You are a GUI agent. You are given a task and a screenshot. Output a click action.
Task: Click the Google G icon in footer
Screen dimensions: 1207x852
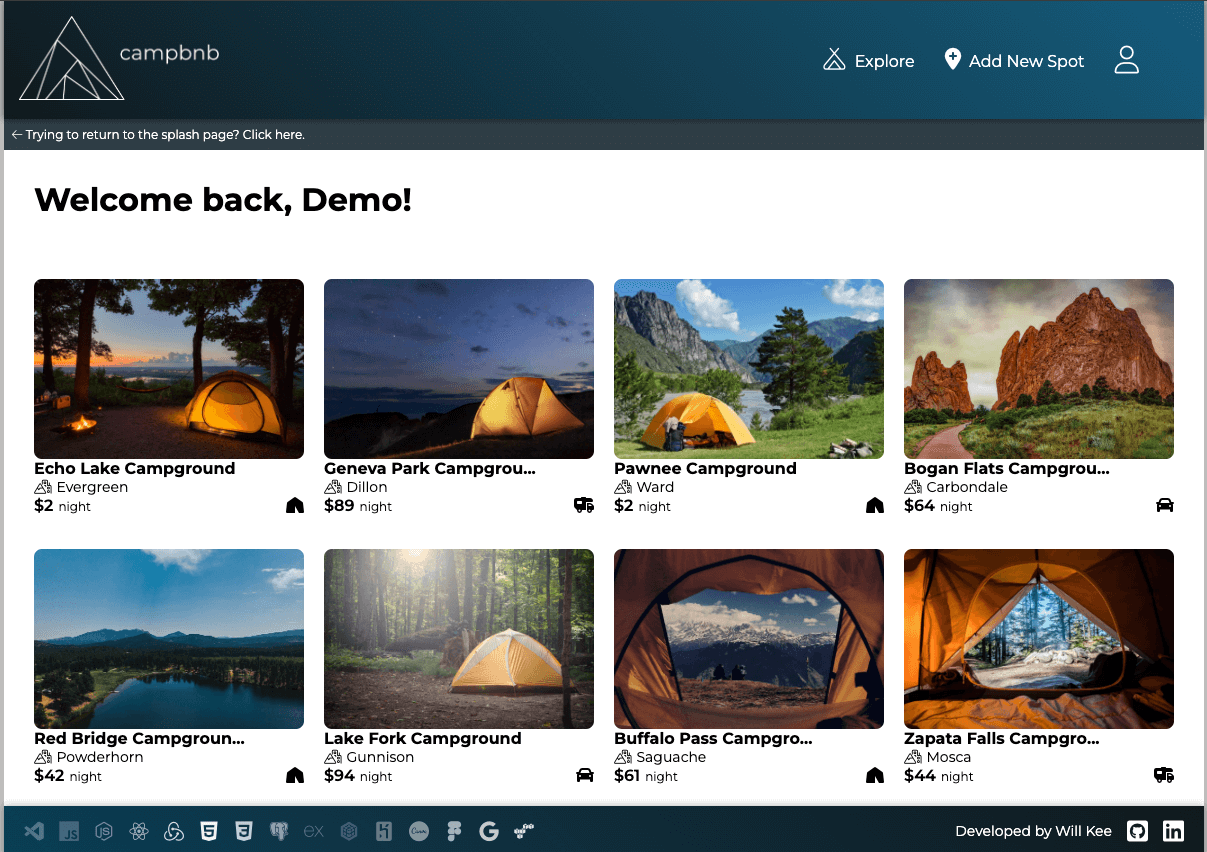[489, 831]
